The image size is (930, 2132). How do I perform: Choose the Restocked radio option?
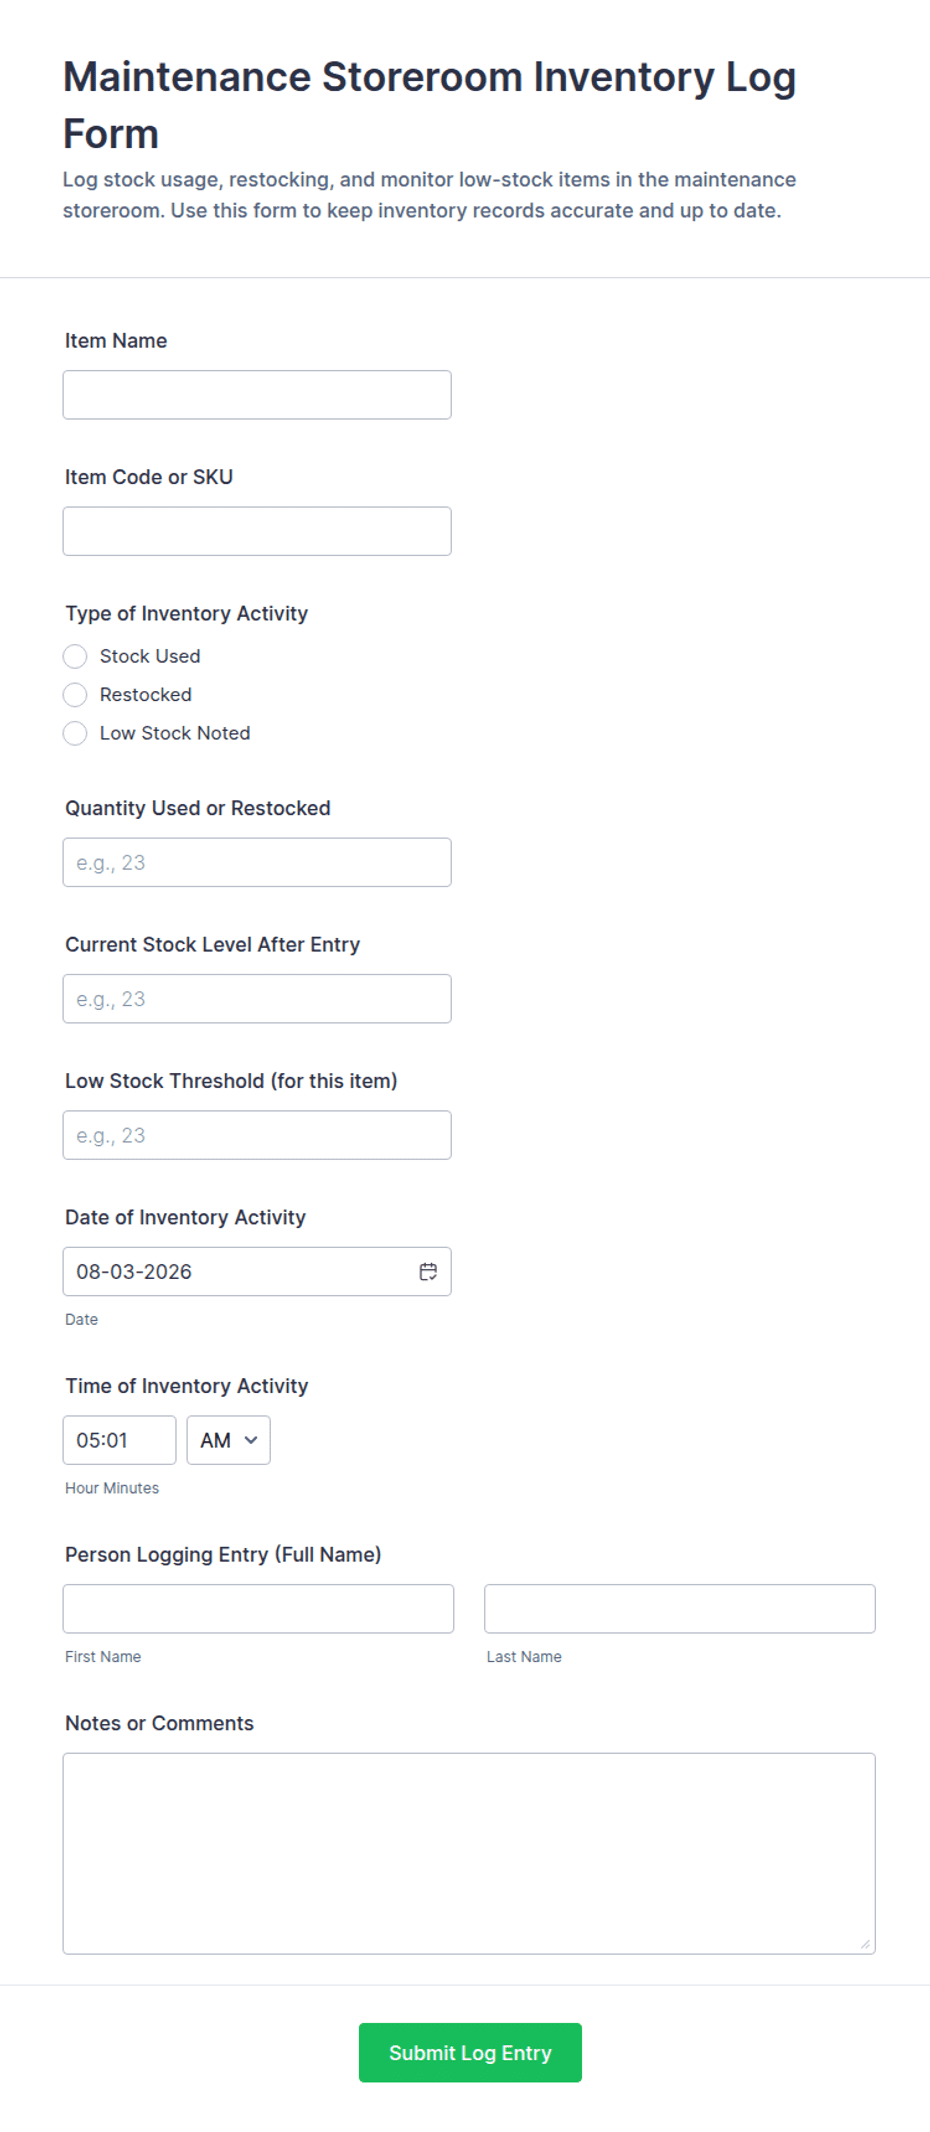[75, 694]
